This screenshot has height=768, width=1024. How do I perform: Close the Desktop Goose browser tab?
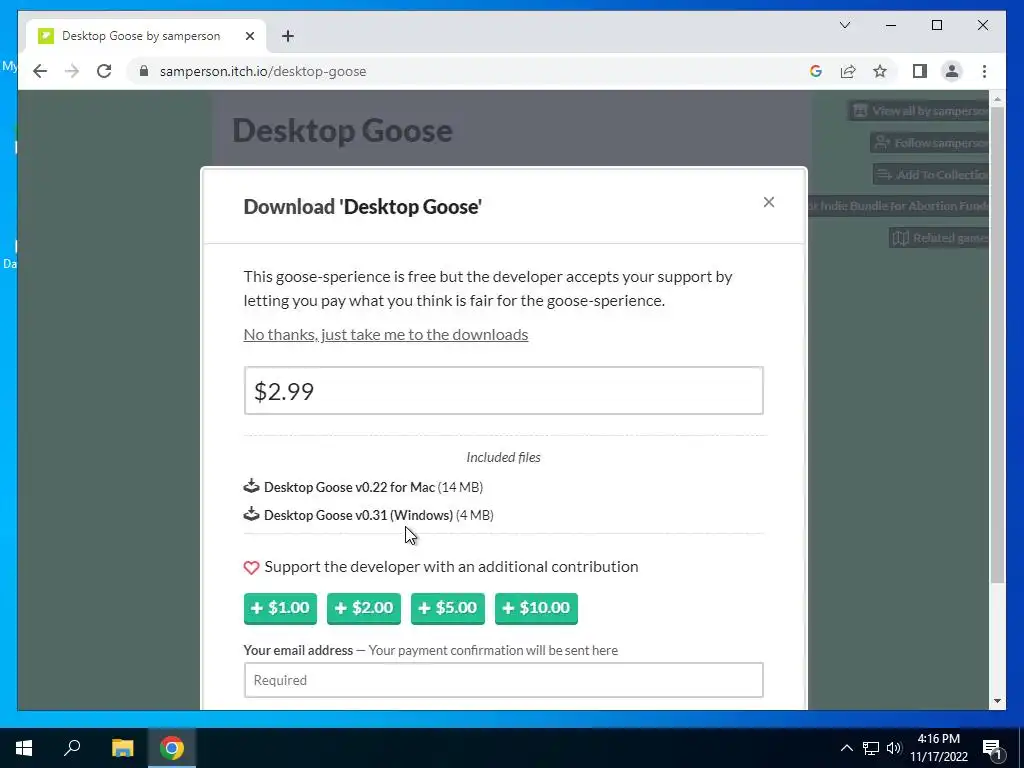(x=249, y=36)
